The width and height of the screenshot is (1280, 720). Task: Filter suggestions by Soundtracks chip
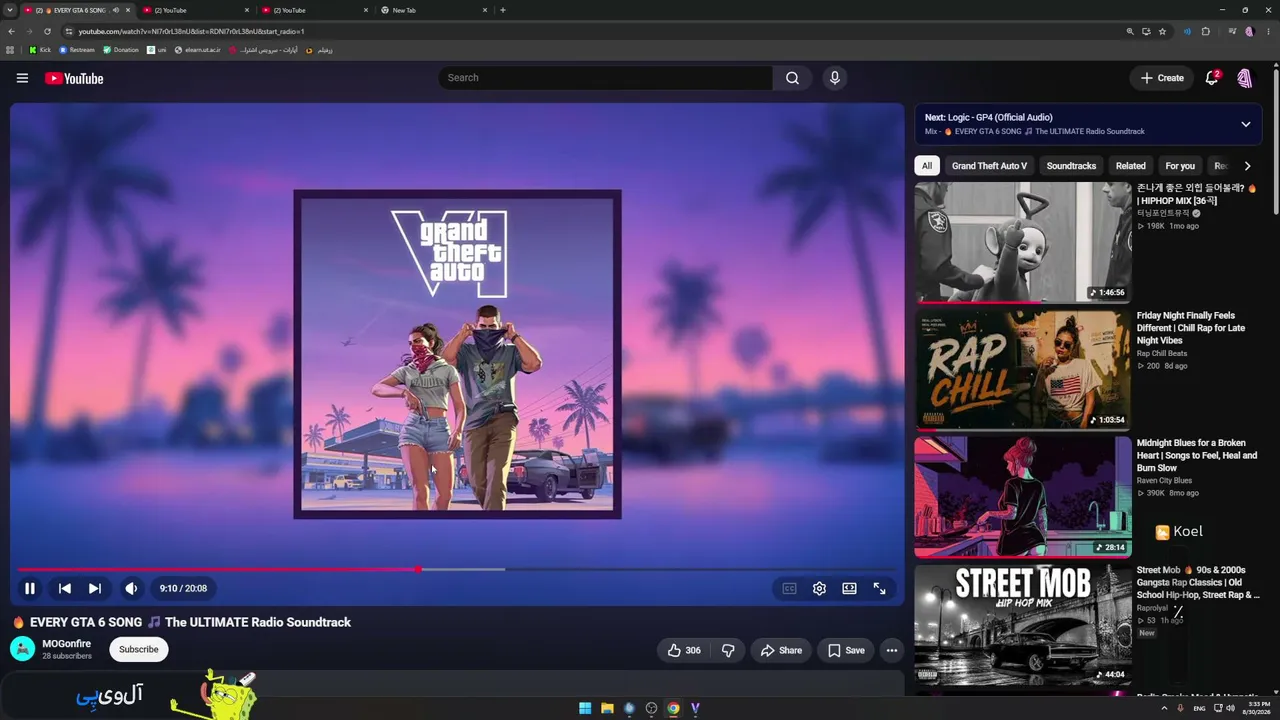coord(1071,166)
